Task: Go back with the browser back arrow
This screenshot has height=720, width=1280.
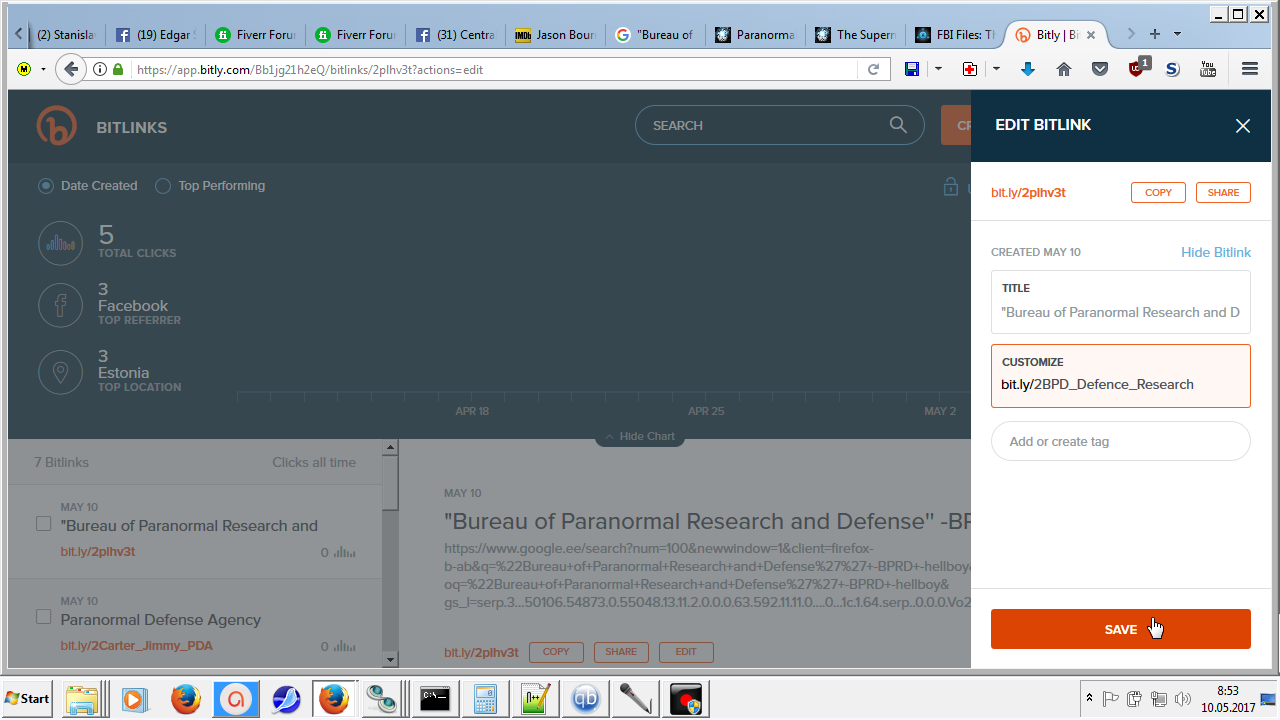Action: coord(70,69)
